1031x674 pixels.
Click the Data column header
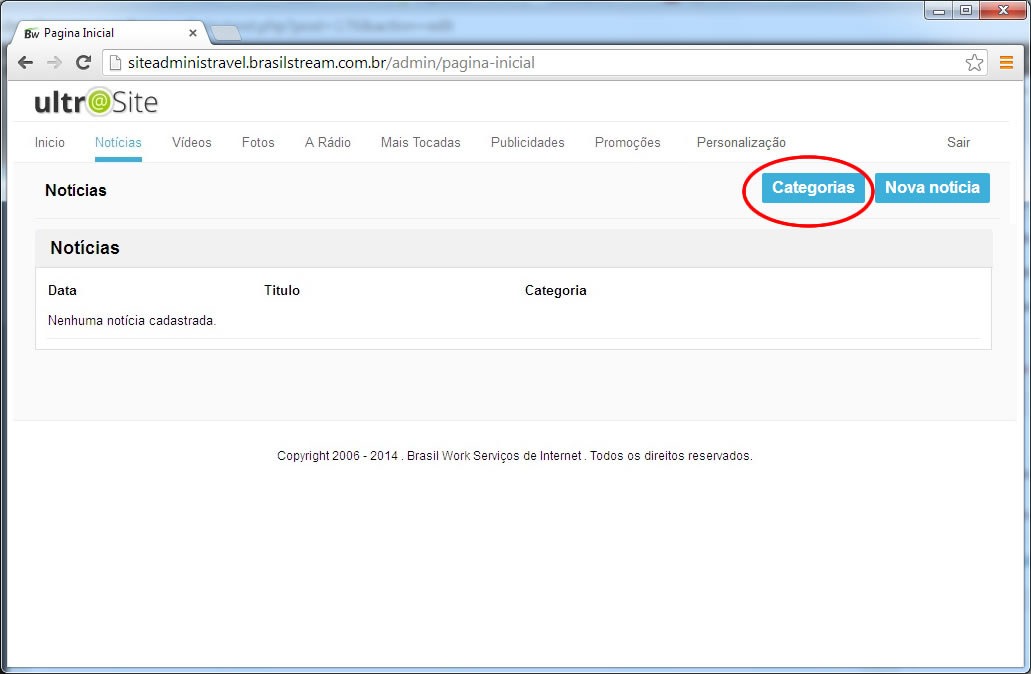pyautogui.click(x=62, y=291)
